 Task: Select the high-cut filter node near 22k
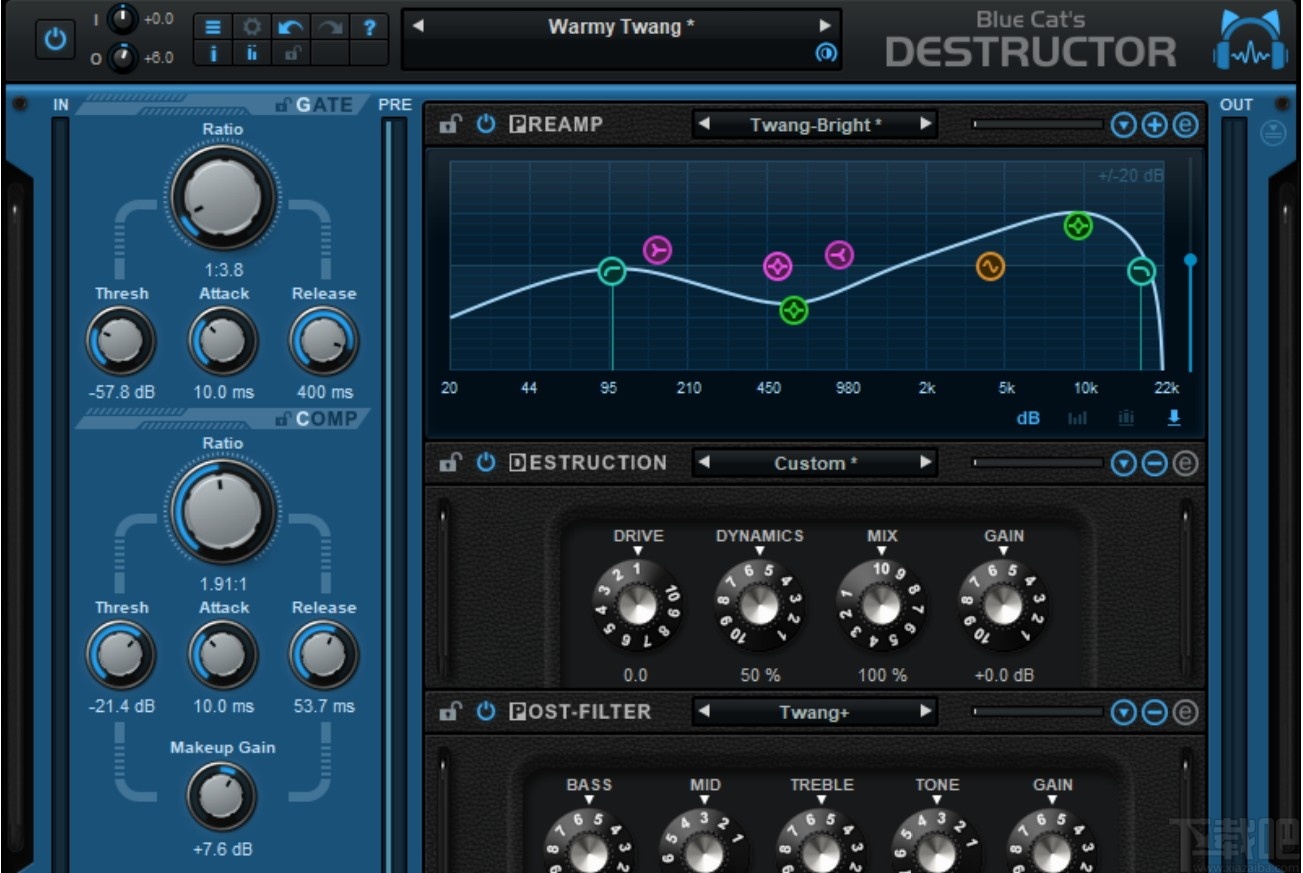(1141, 271)
